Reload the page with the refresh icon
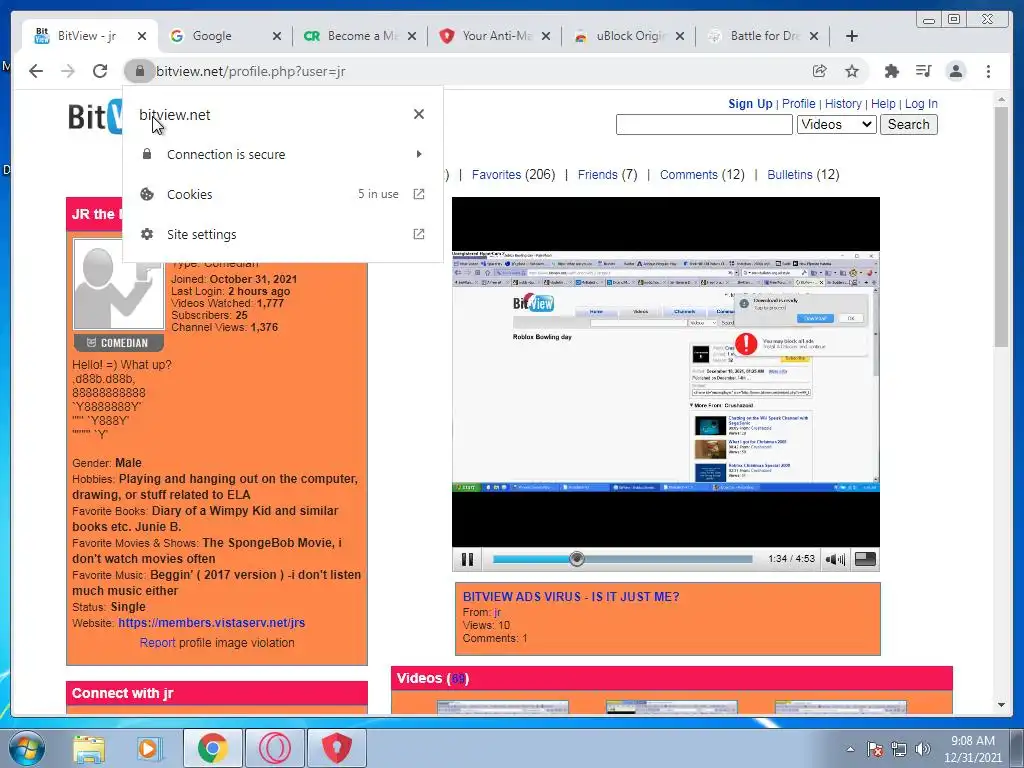The width and height of the screenshot is (1024, 768). click(x=99, y=71)
